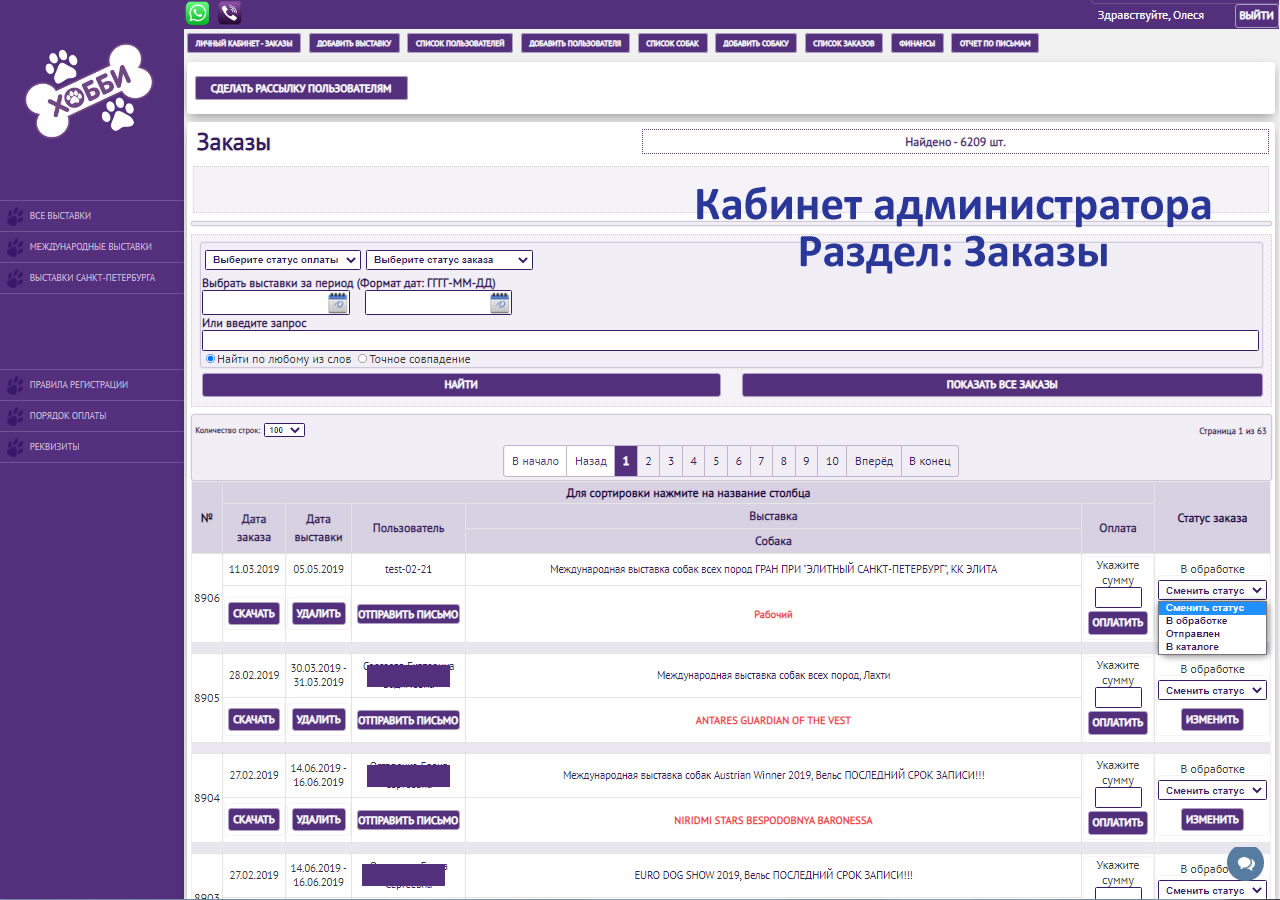Click 'Показать все заказы' button
This screenshot has width=1280, height=900.
click(x=1002, y=385)
